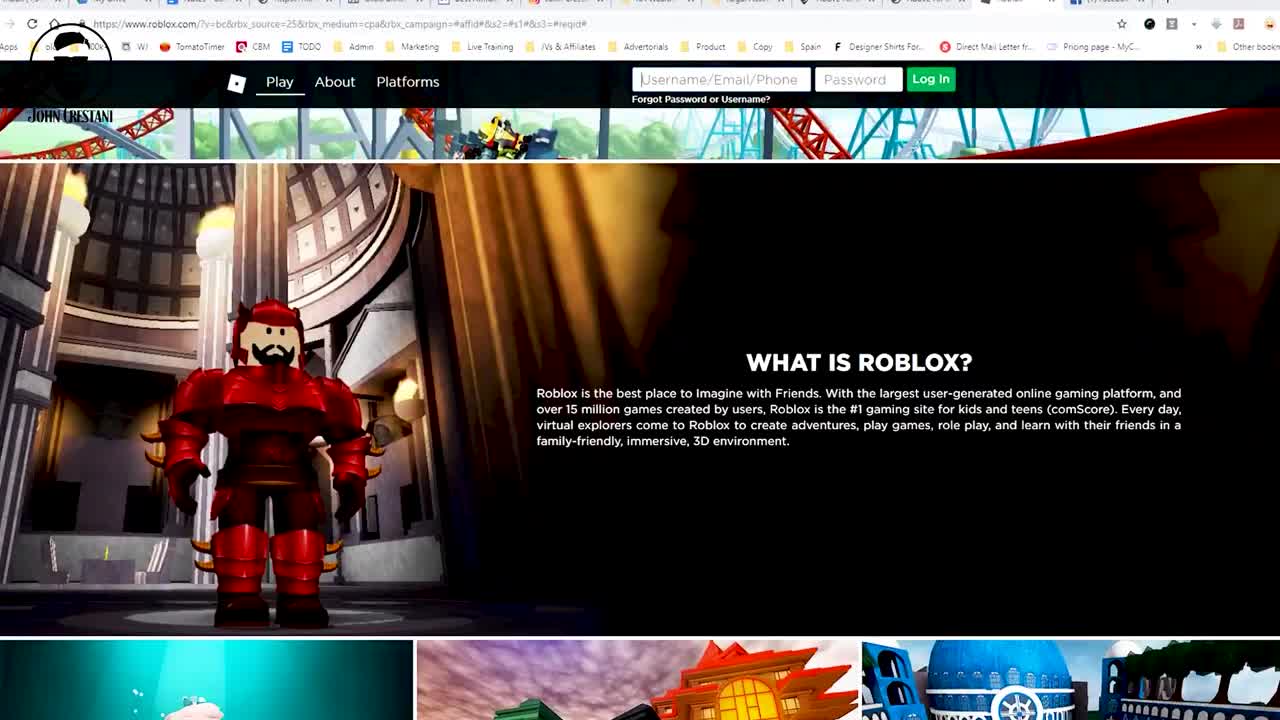
Task: Open the TODO bookmark
Action: pos(301,47)
